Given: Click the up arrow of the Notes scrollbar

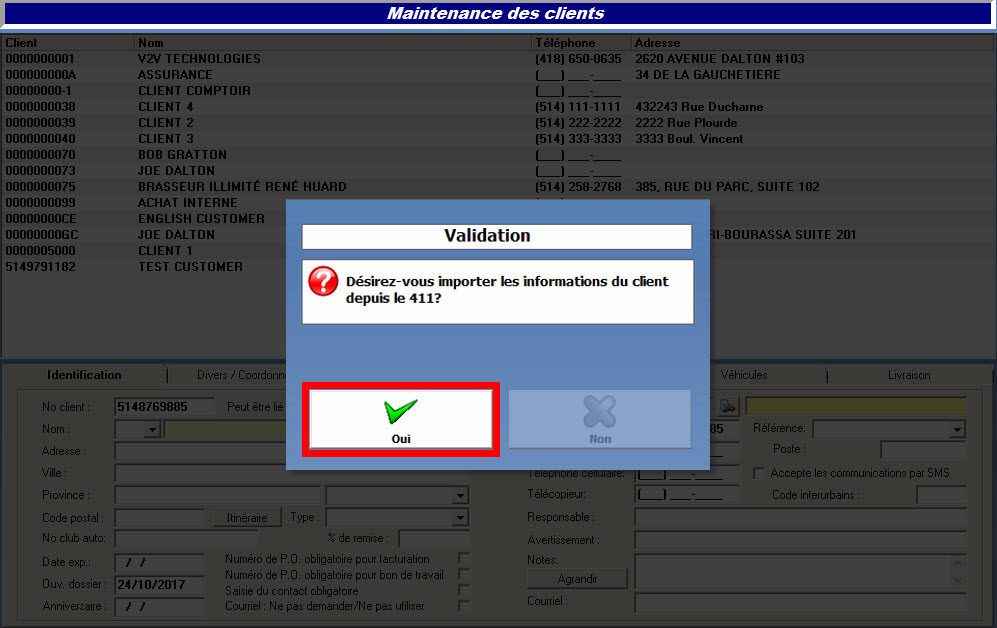Looking at the screenshot, I should 958,563.
